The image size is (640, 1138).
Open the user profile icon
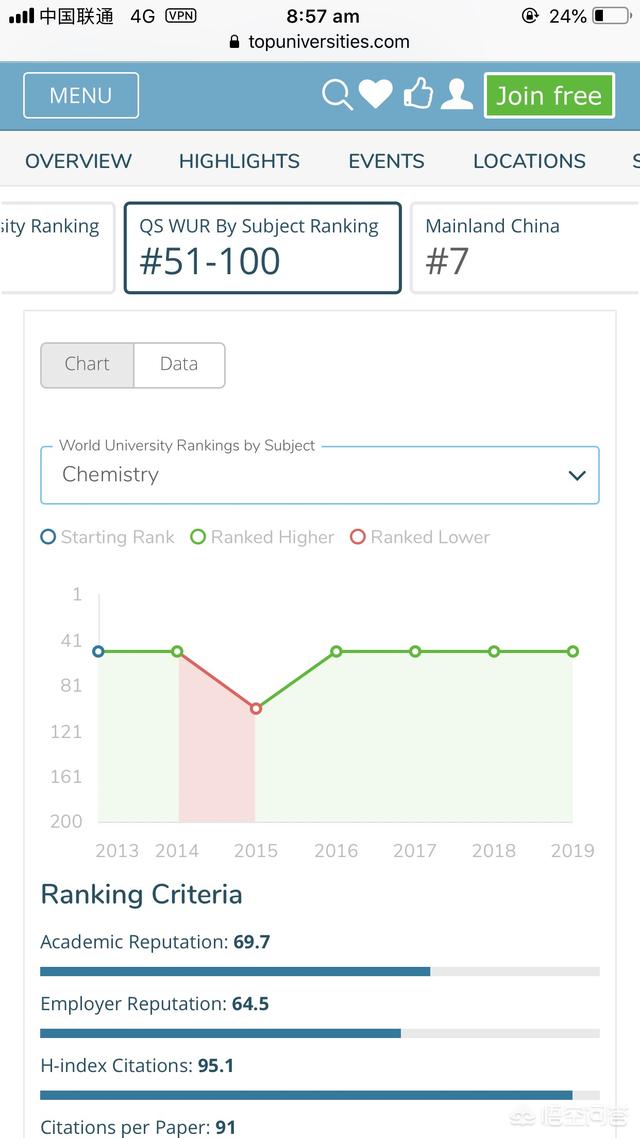(457, 94)
